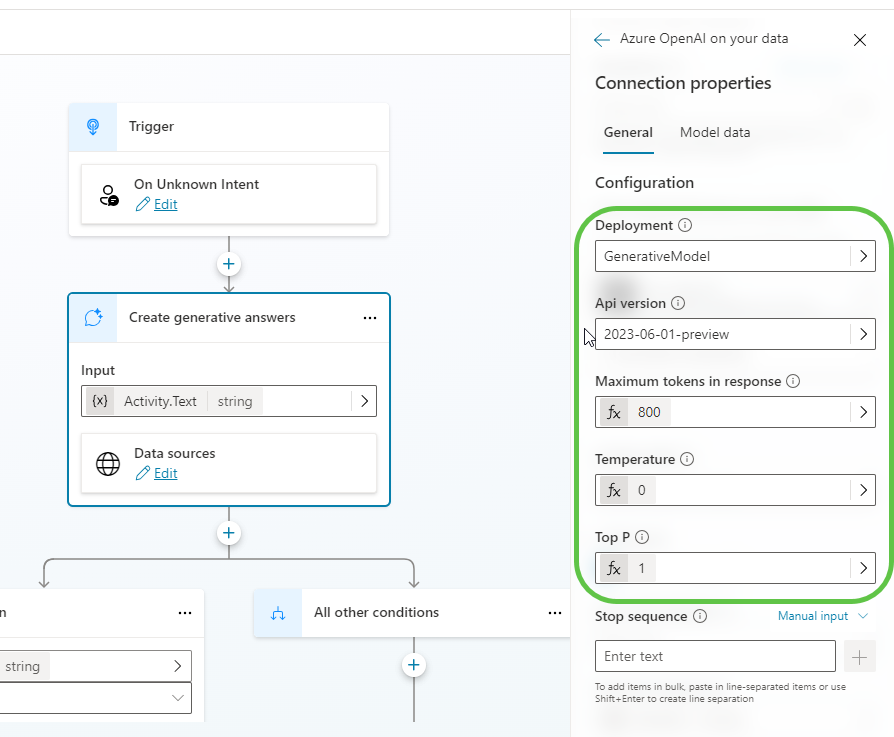
Task: Click the info icon next to Top P
Action: click(x=643, y=537)
